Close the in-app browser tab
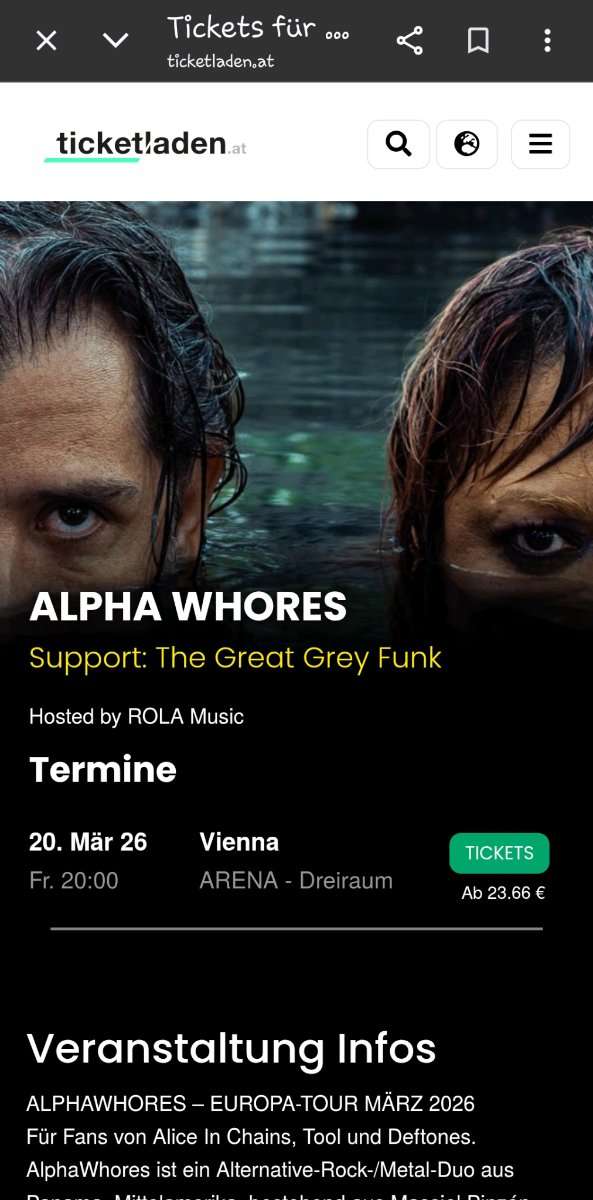The height and width of the screenshot is (1200, 593). [47, 41]
